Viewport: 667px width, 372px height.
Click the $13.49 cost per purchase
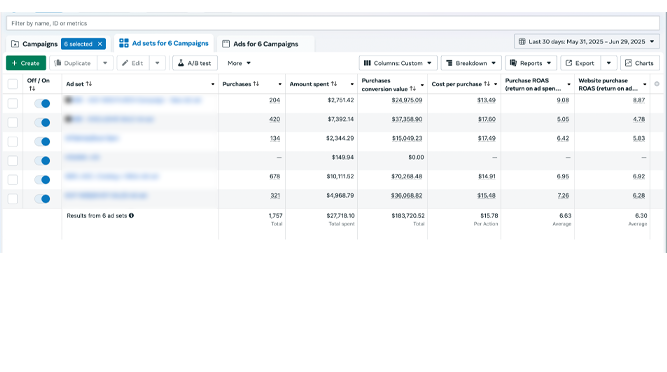click(x=487, y=100)
